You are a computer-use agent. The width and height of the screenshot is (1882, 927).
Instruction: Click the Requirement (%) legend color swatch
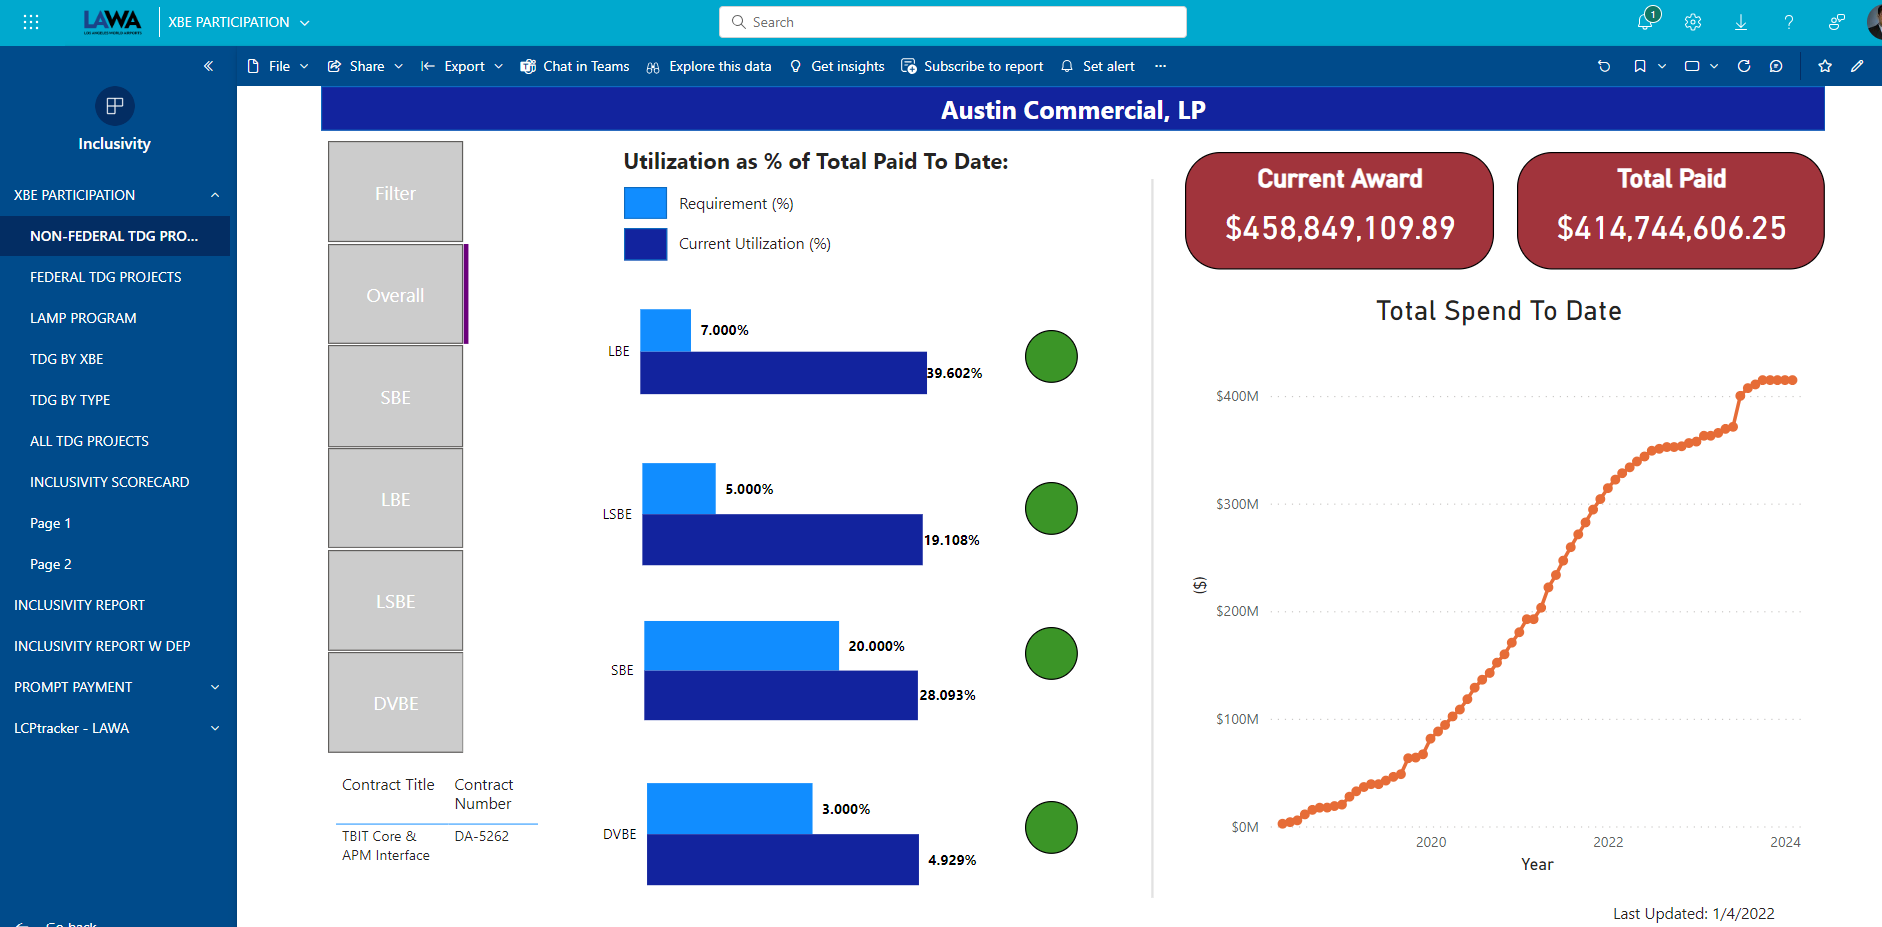pos(645,202)
